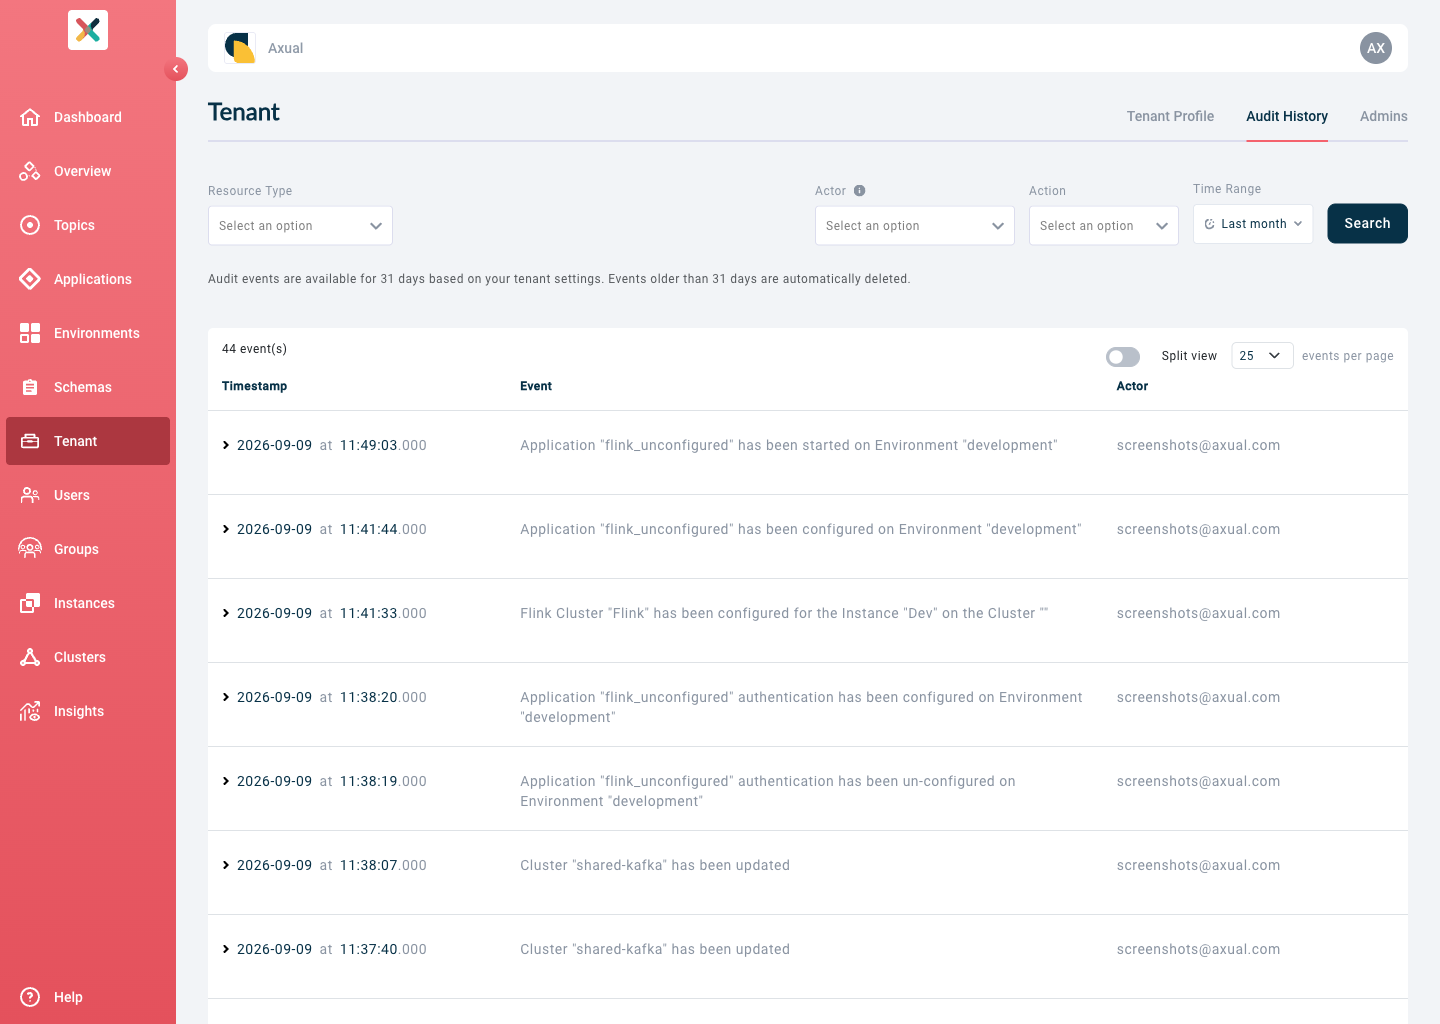Click the Event column header

pos(536,386)
